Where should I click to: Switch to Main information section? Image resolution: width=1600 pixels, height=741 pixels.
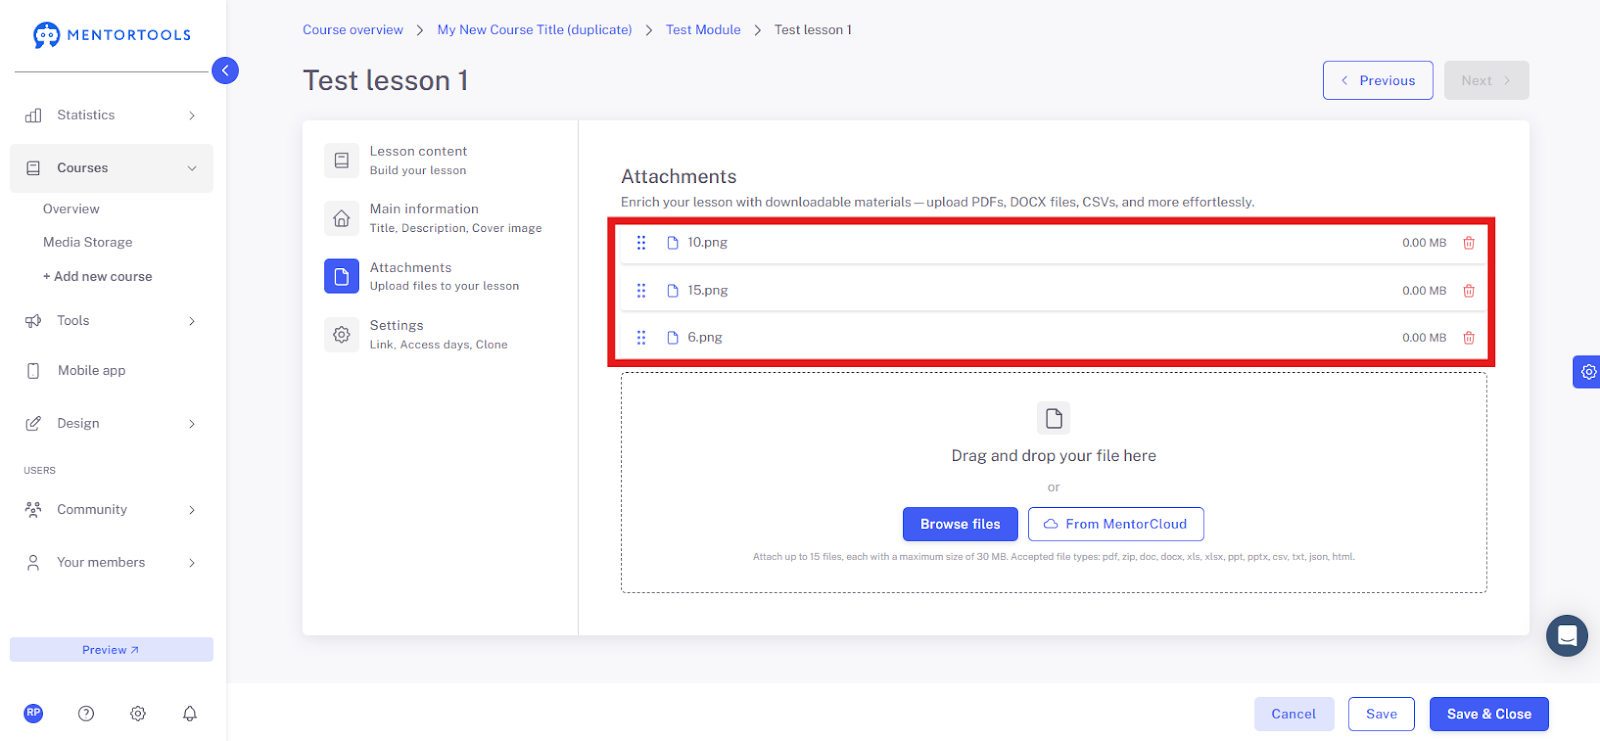click(456, 218)
